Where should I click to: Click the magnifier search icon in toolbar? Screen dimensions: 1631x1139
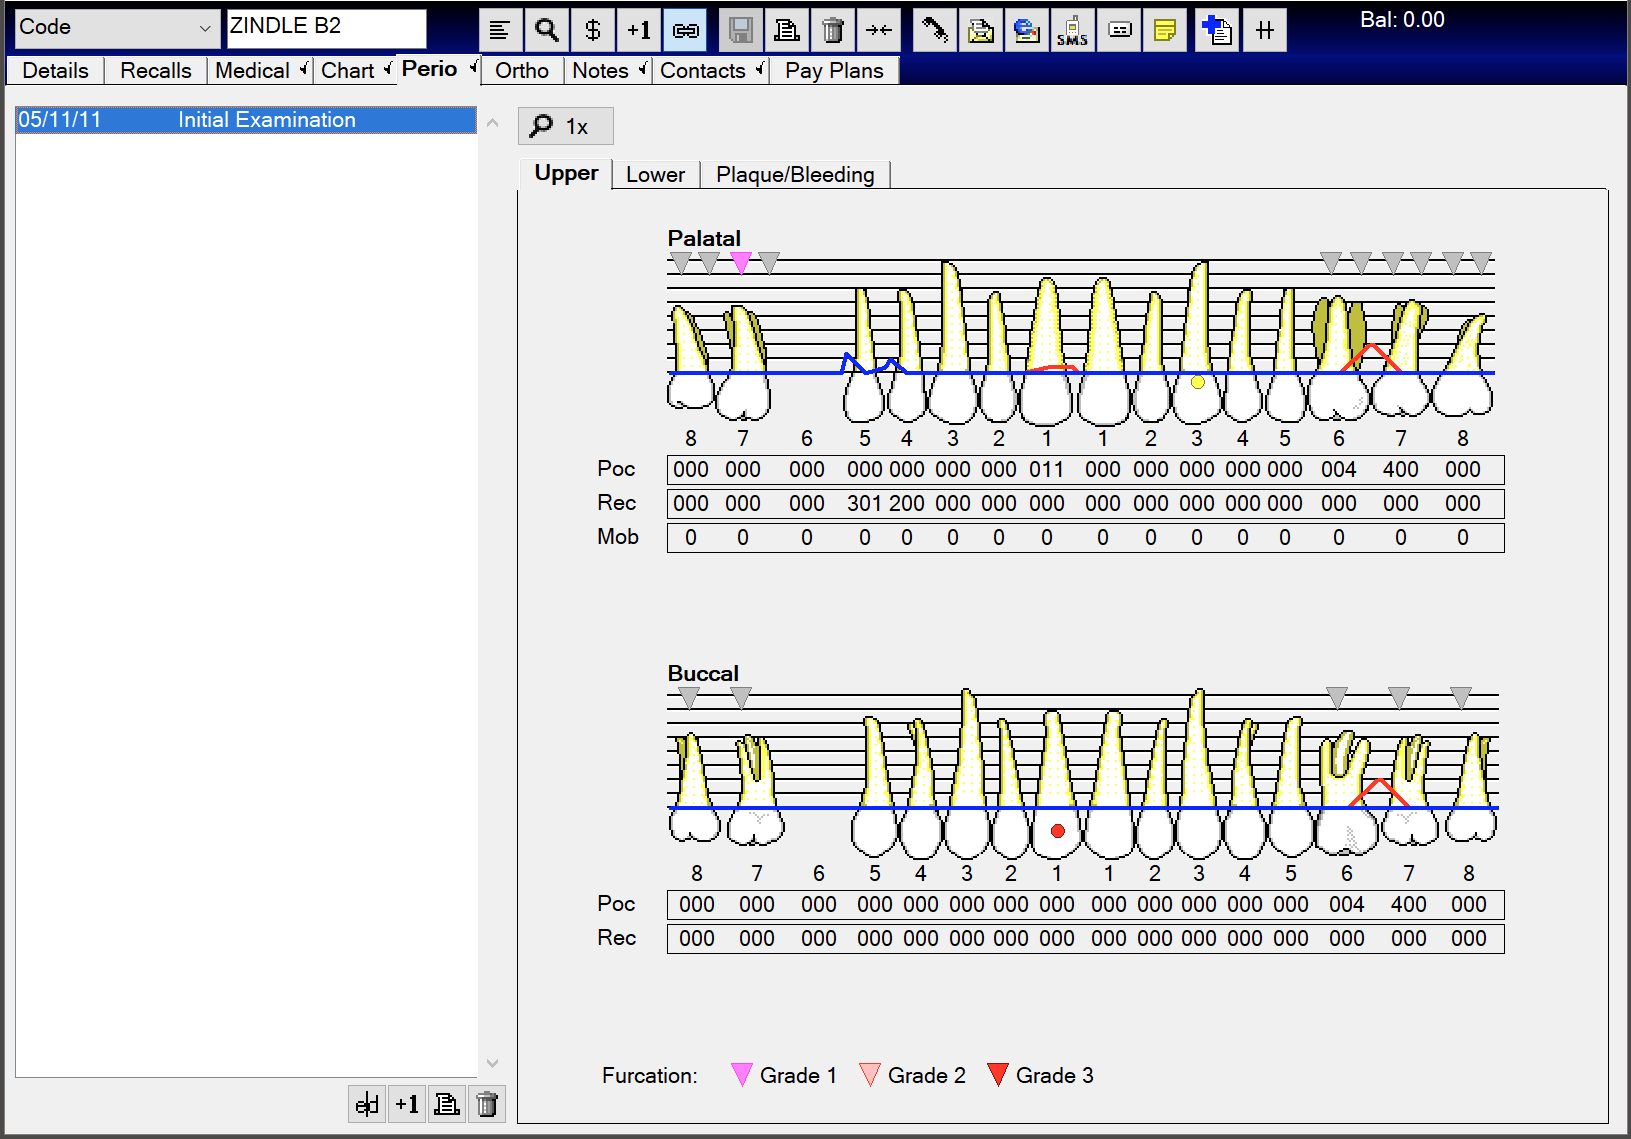coord(546,30)
